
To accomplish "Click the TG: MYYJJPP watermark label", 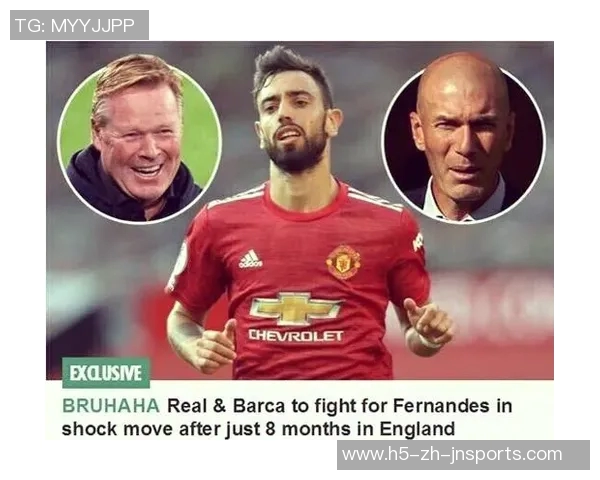I will (x=79, y=25).
